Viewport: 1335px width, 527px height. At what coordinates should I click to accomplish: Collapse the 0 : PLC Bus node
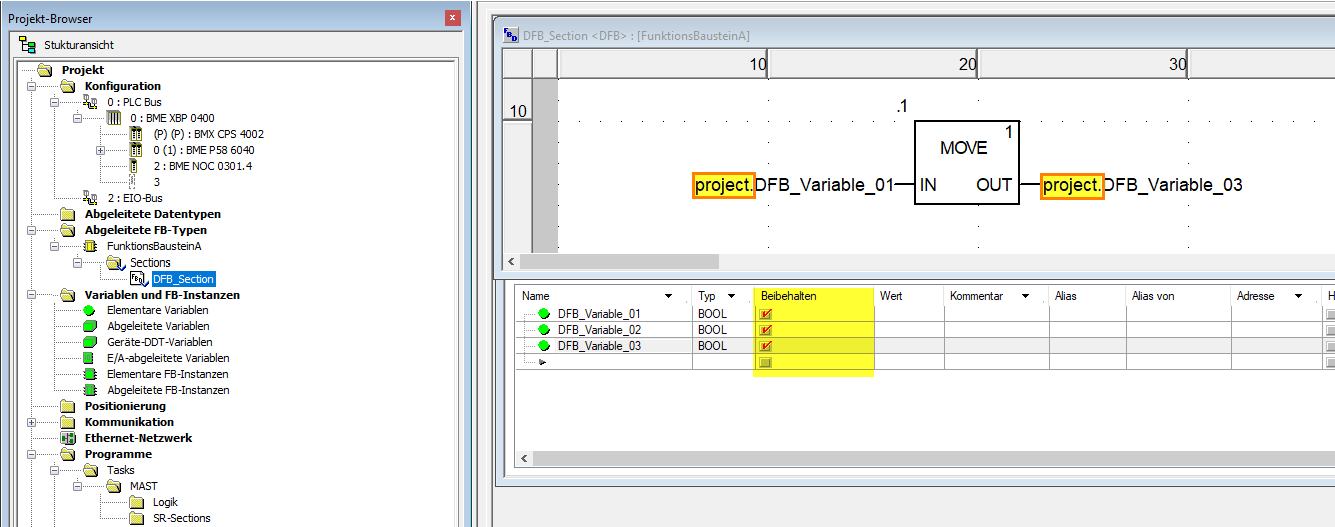coord(54,102)
